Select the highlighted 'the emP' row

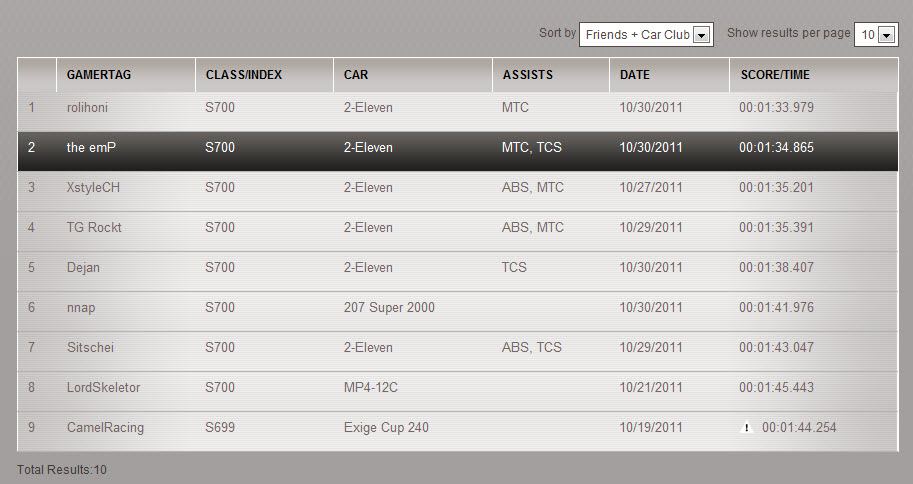[x=458, y=151]
